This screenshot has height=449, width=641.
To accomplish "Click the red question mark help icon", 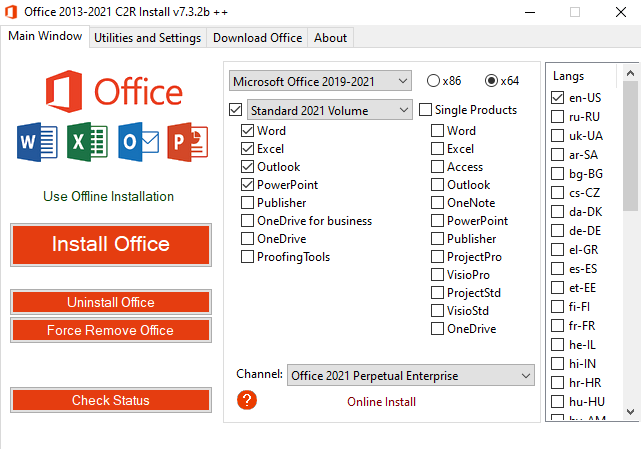I will pos(247,400).
